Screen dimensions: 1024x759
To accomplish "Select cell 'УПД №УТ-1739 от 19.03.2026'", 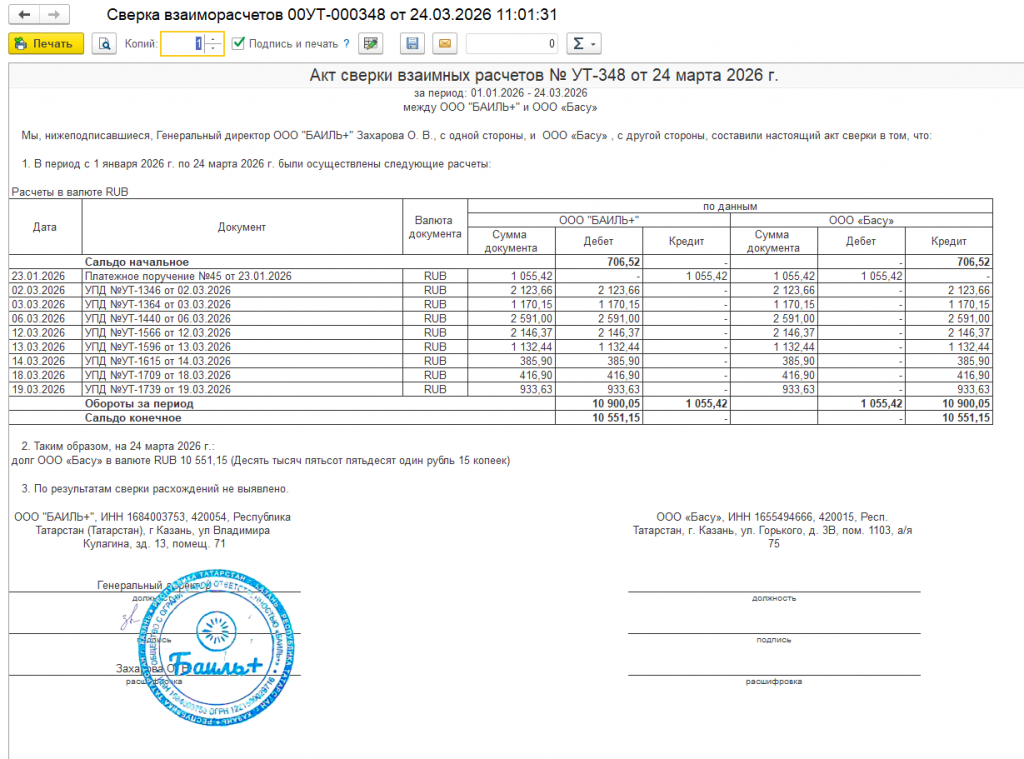I will pos(242,389).
